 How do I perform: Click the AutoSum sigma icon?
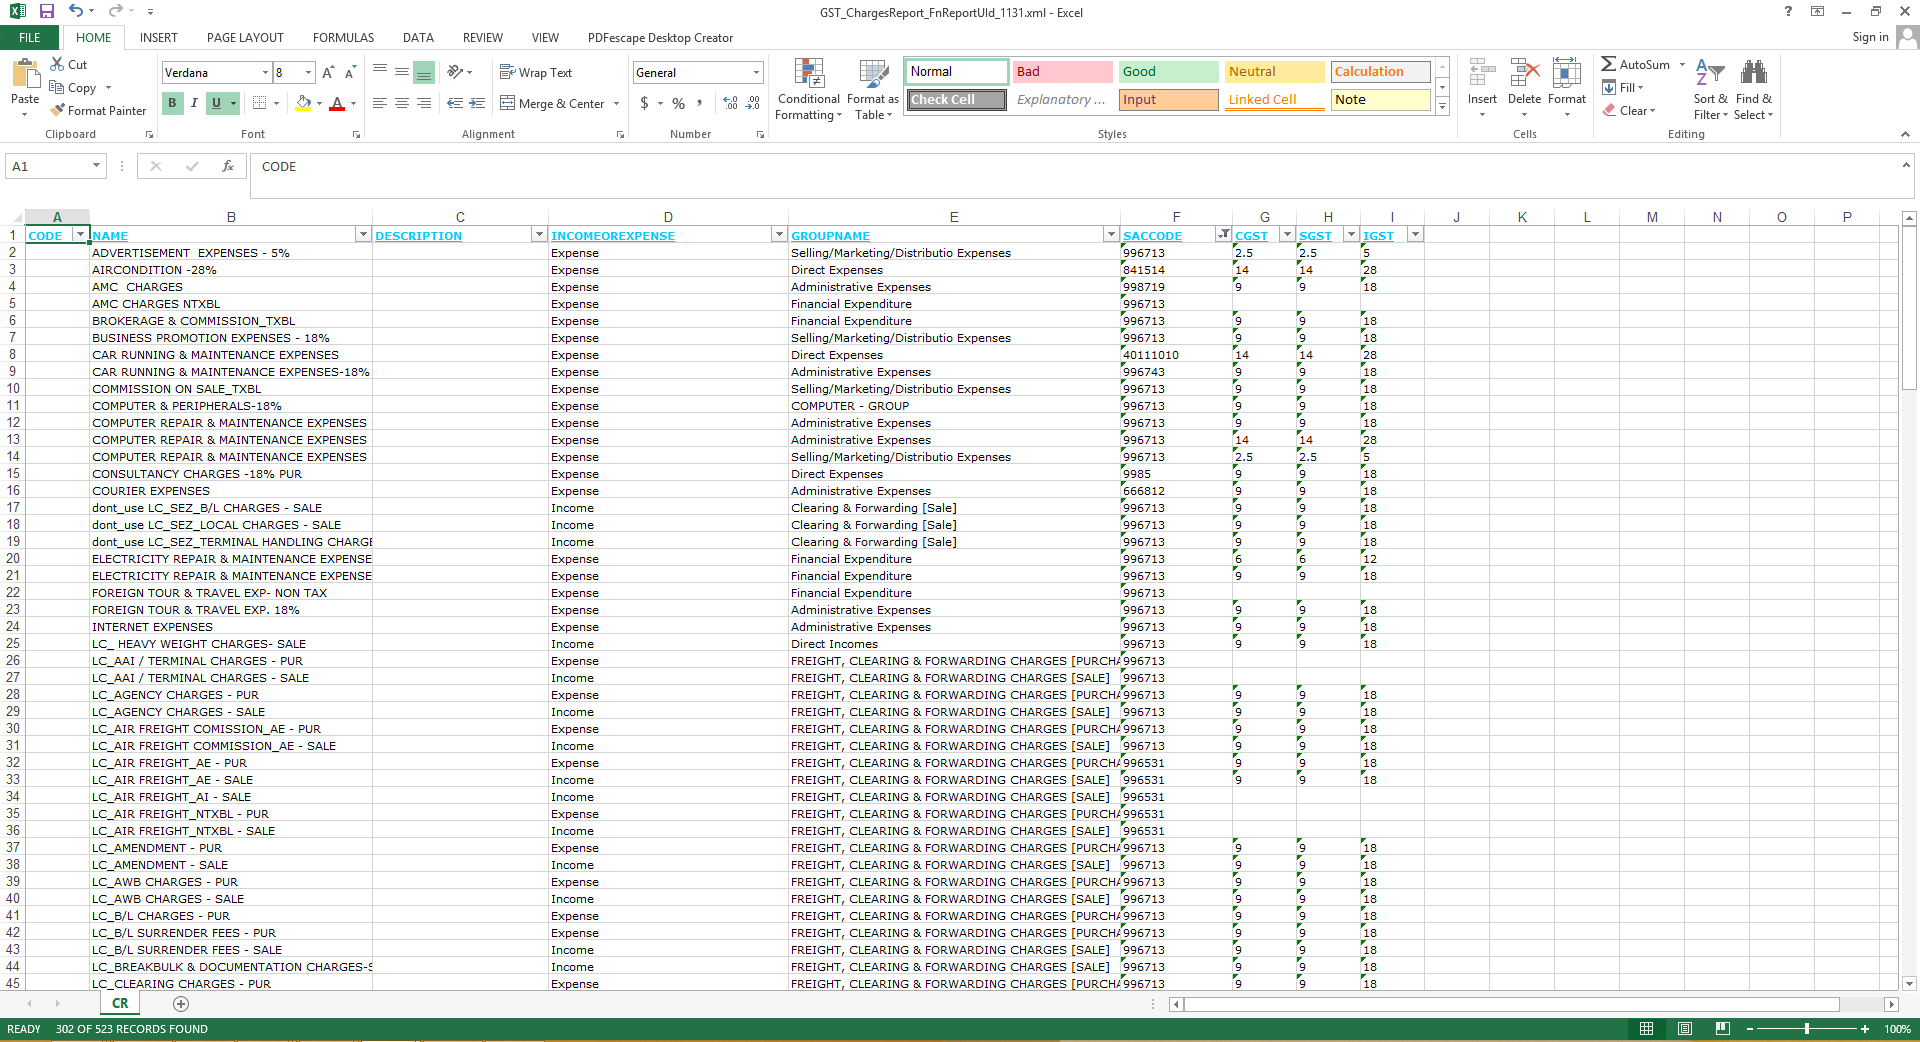tap(1608, 64)
